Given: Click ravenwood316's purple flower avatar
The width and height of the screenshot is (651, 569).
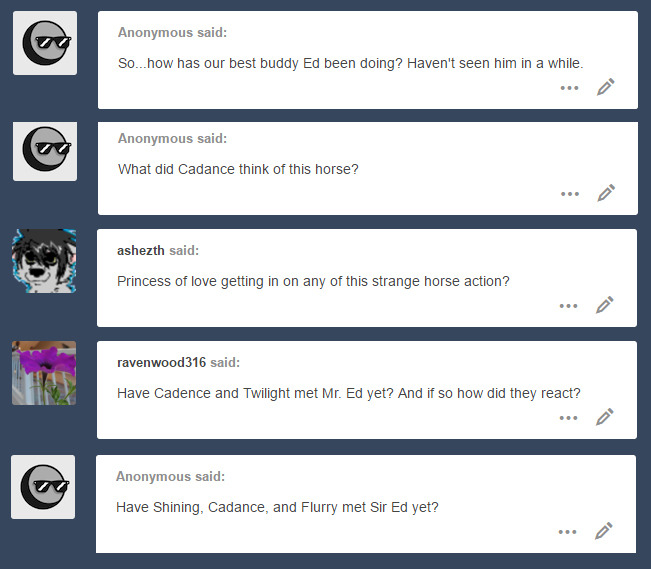Looking at the screenshot, I should pos(44,373).
